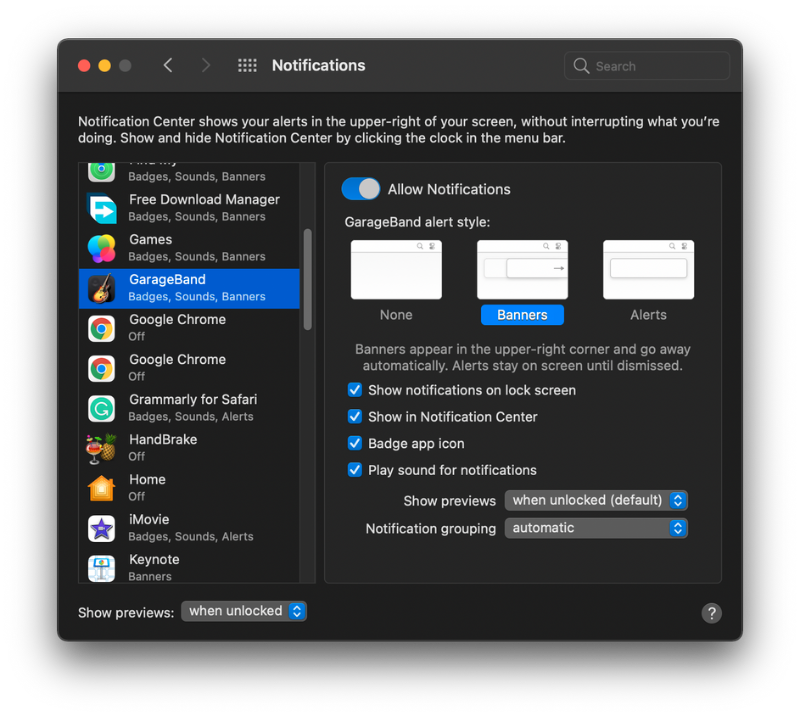Toggle Allow Notifications off
The image size is (800, 716).
361,189
